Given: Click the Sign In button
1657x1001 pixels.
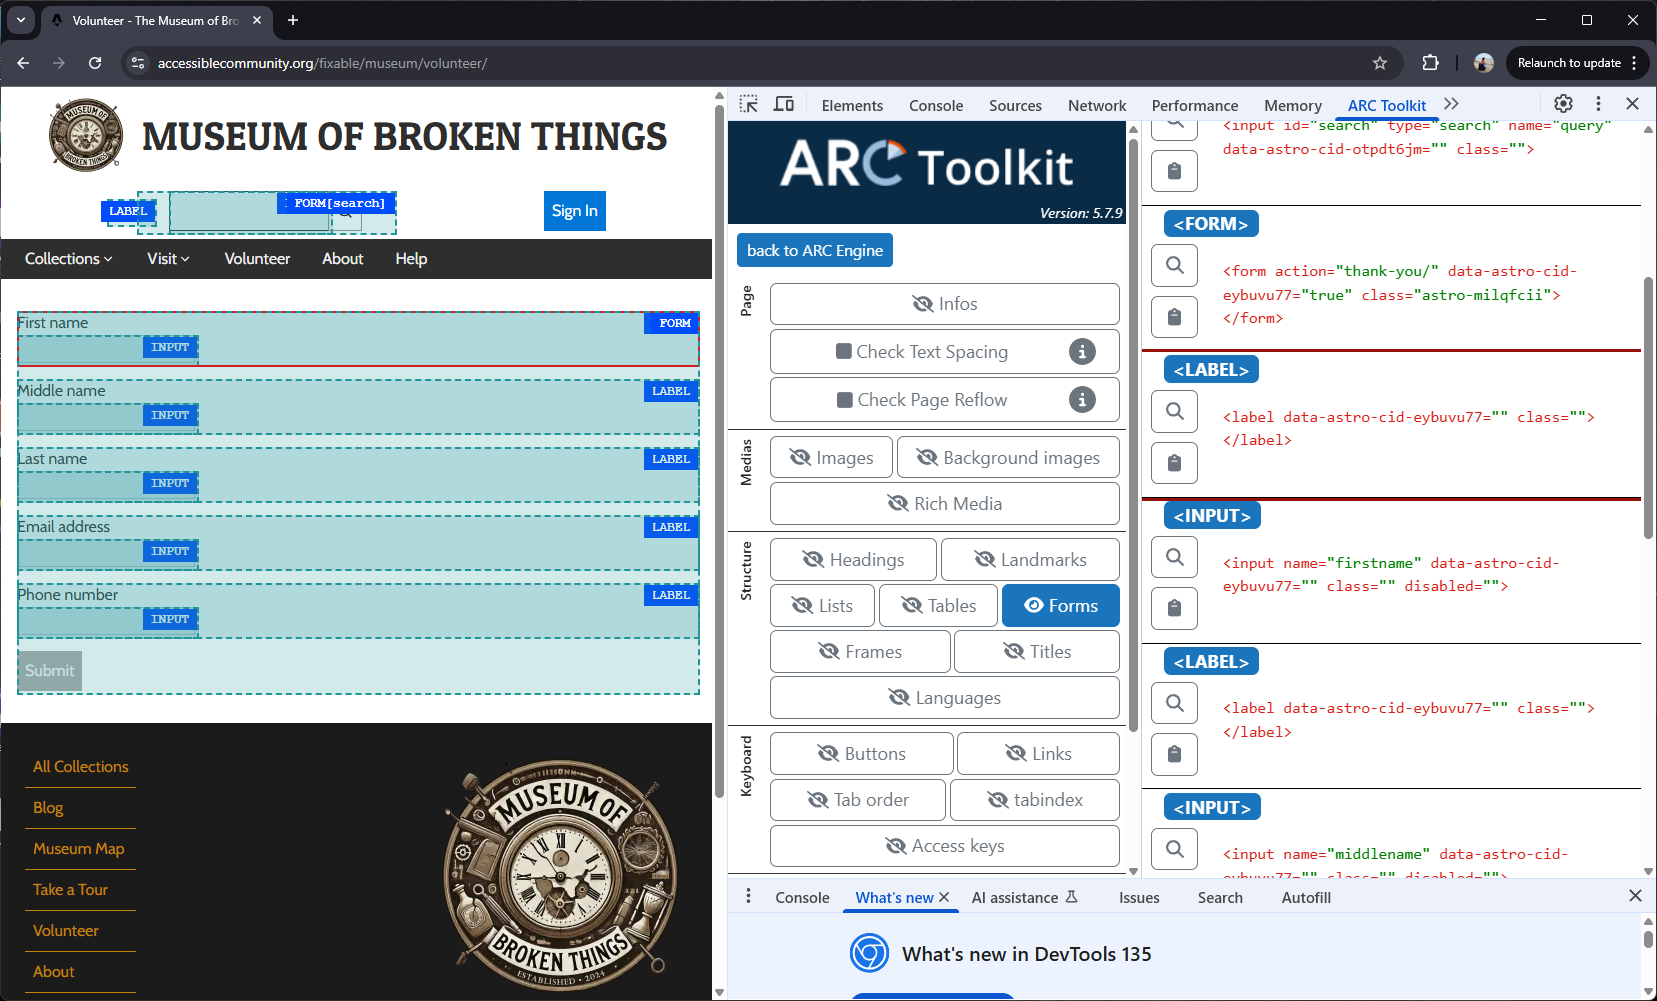Looking at the screenshot, I should [x=575, y=211].
